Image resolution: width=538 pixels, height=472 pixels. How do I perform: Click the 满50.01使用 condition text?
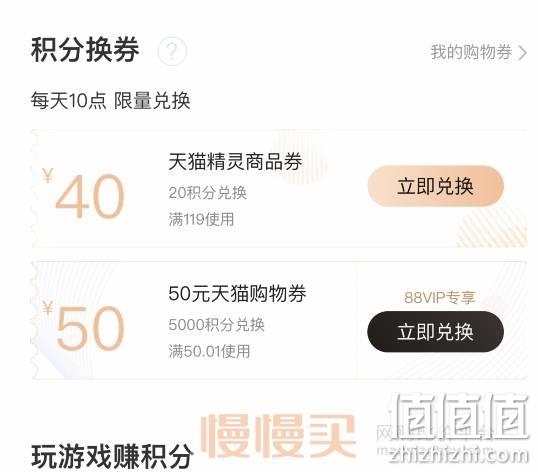tap(209, 351)
